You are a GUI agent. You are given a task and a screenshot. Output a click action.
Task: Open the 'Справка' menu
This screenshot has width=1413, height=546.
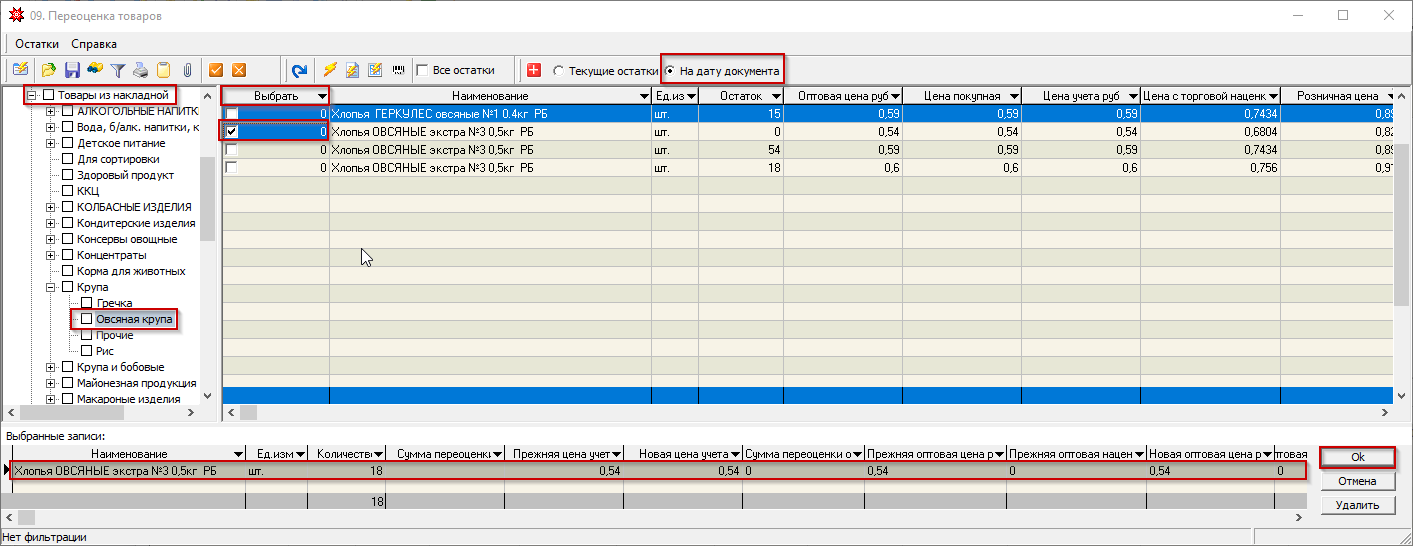coord(94,44)
